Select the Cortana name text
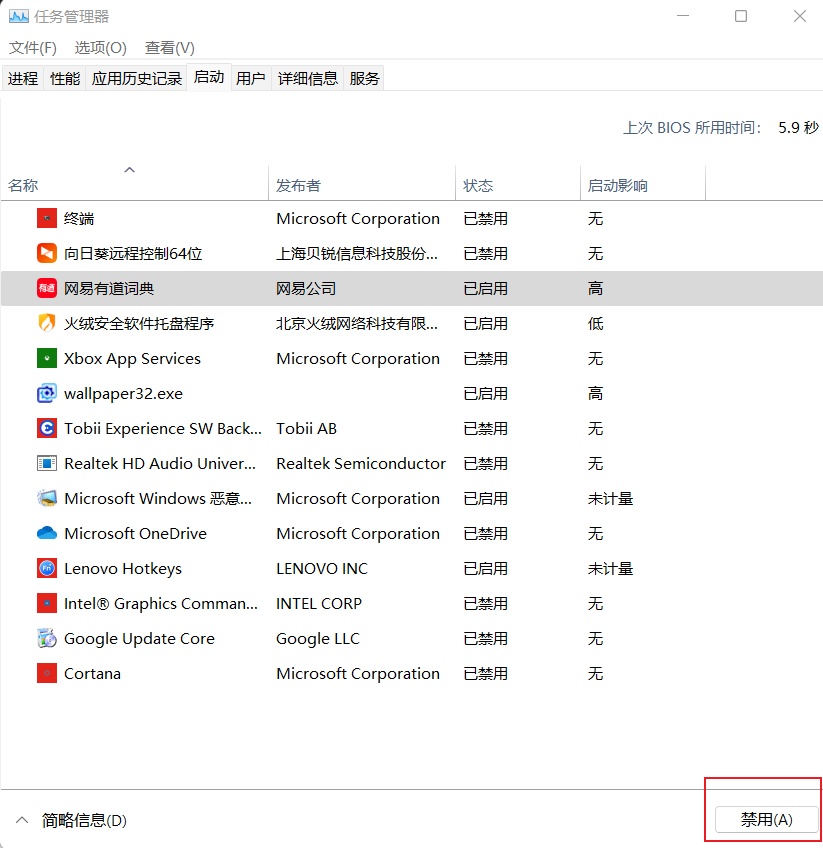 92,674
